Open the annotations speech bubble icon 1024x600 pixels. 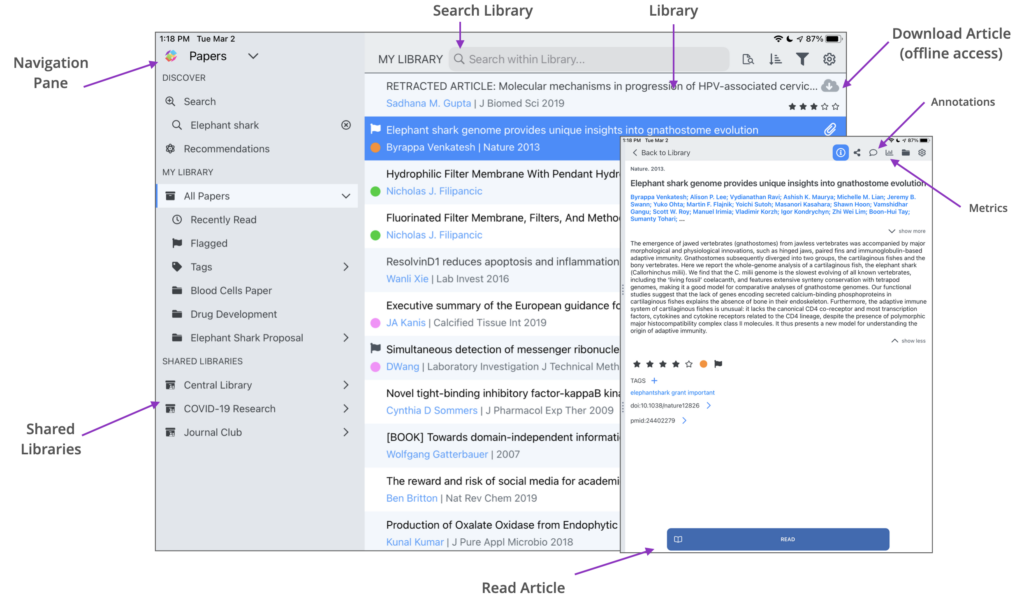(873, 153)
